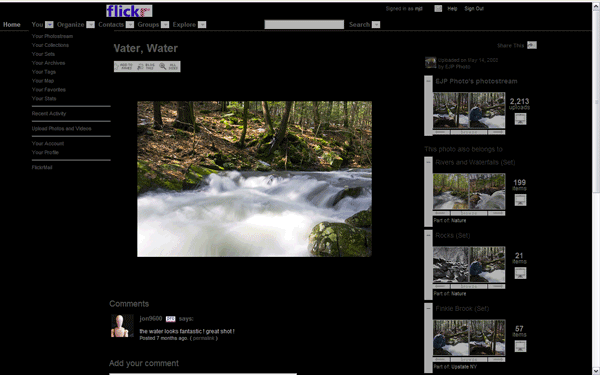Select Your Tags menu entry
Viewport: 600px width, 375px height.
(44, 72)
